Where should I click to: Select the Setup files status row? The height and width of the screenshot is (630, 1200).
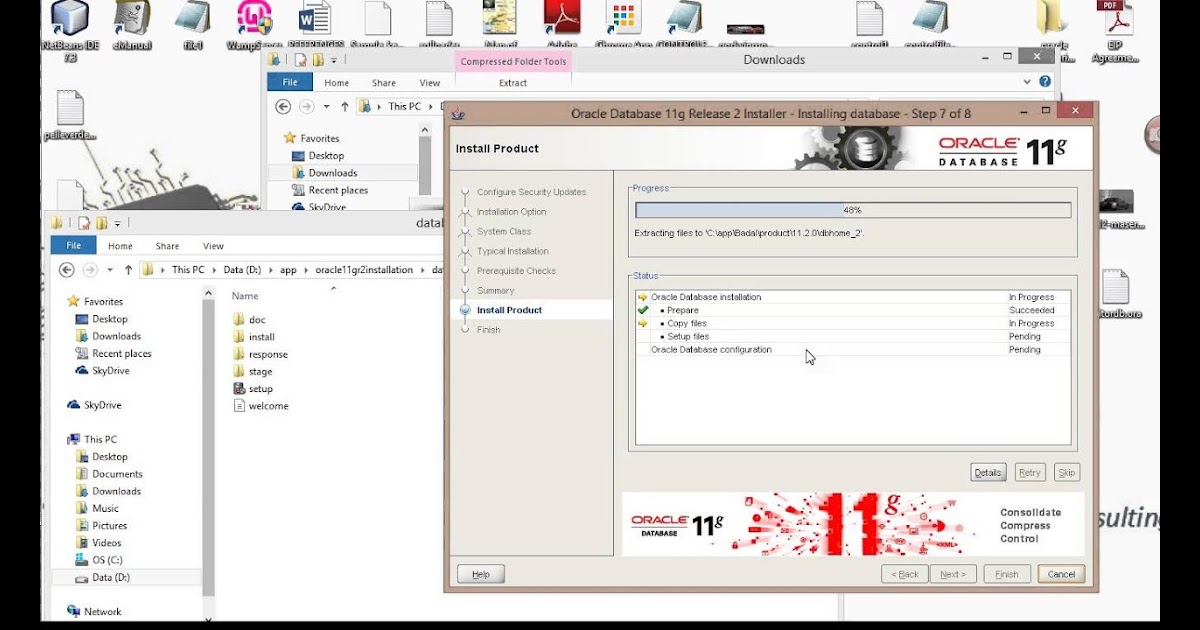click(x=853, y=337)
